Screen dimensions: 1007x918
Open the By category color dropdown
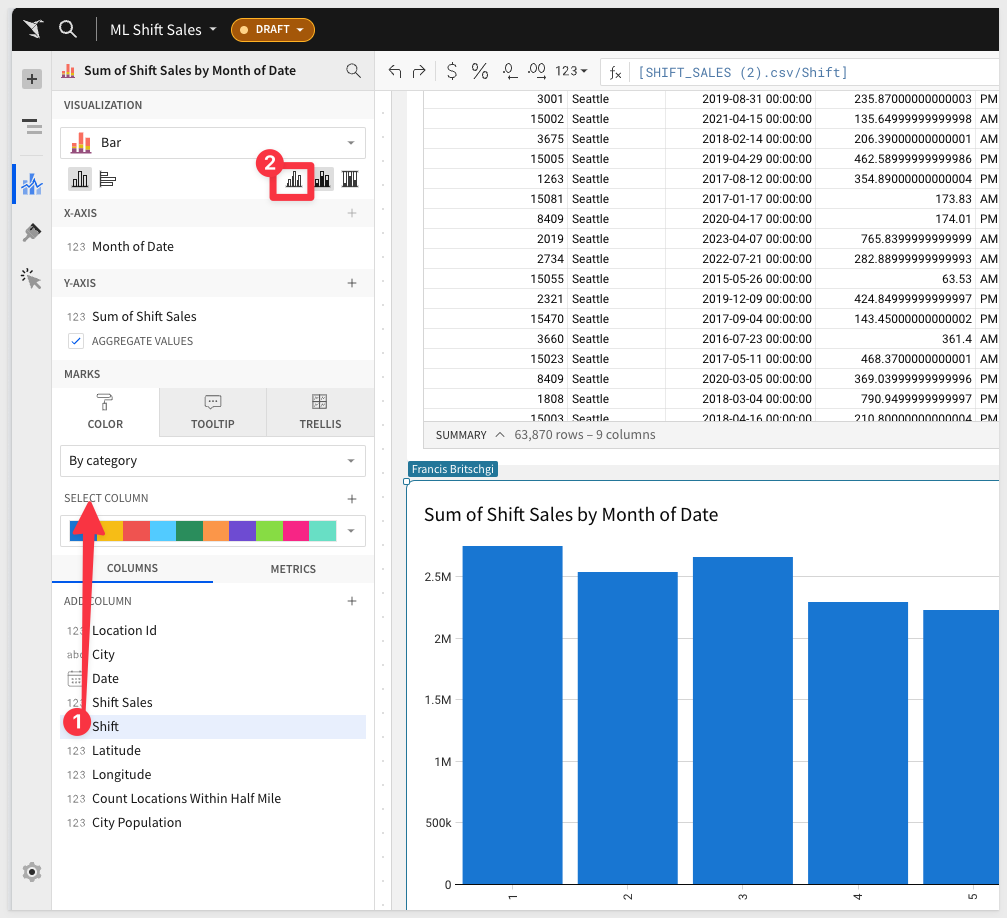click(212, 461)
